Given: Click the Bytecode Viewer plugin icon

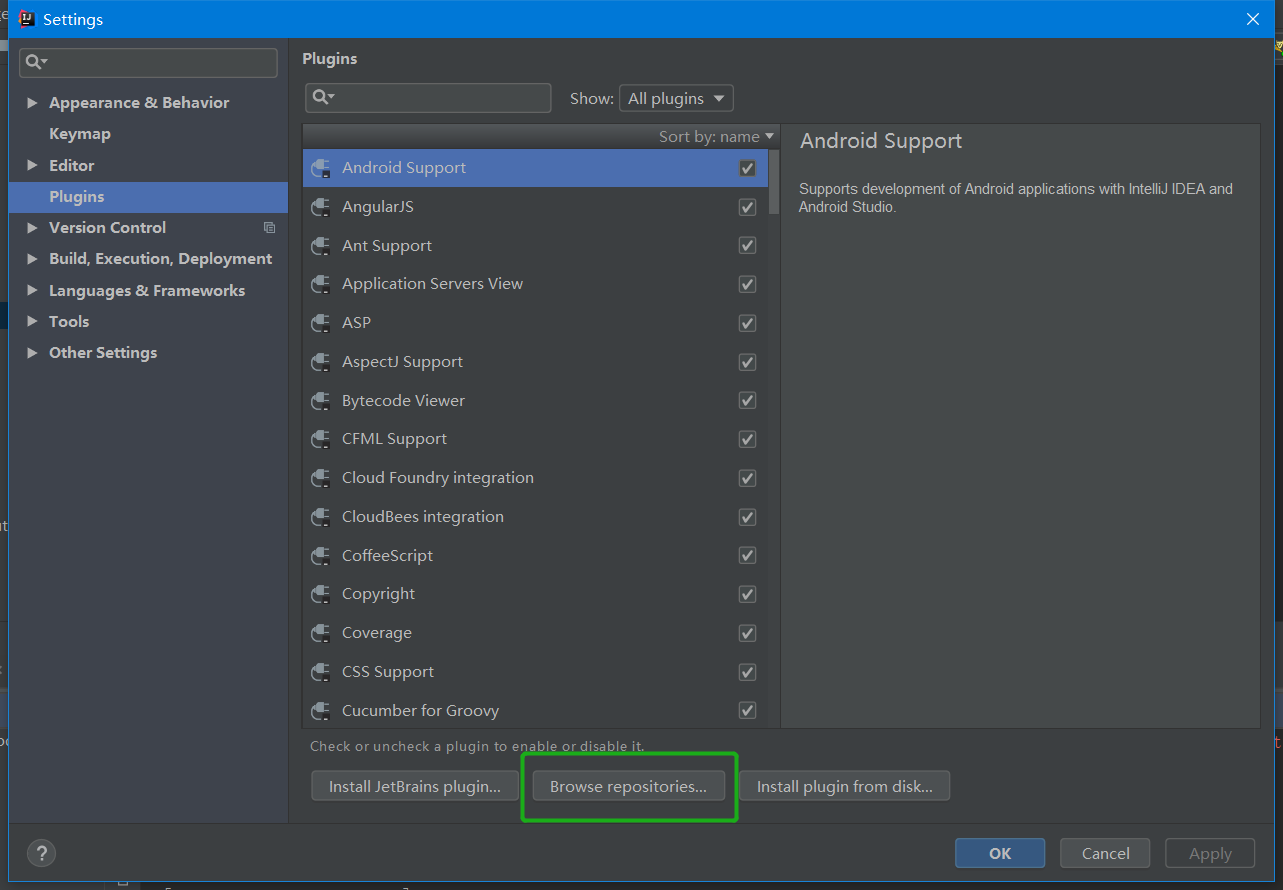Looking at the screenshot, I should tap(321, 401).
